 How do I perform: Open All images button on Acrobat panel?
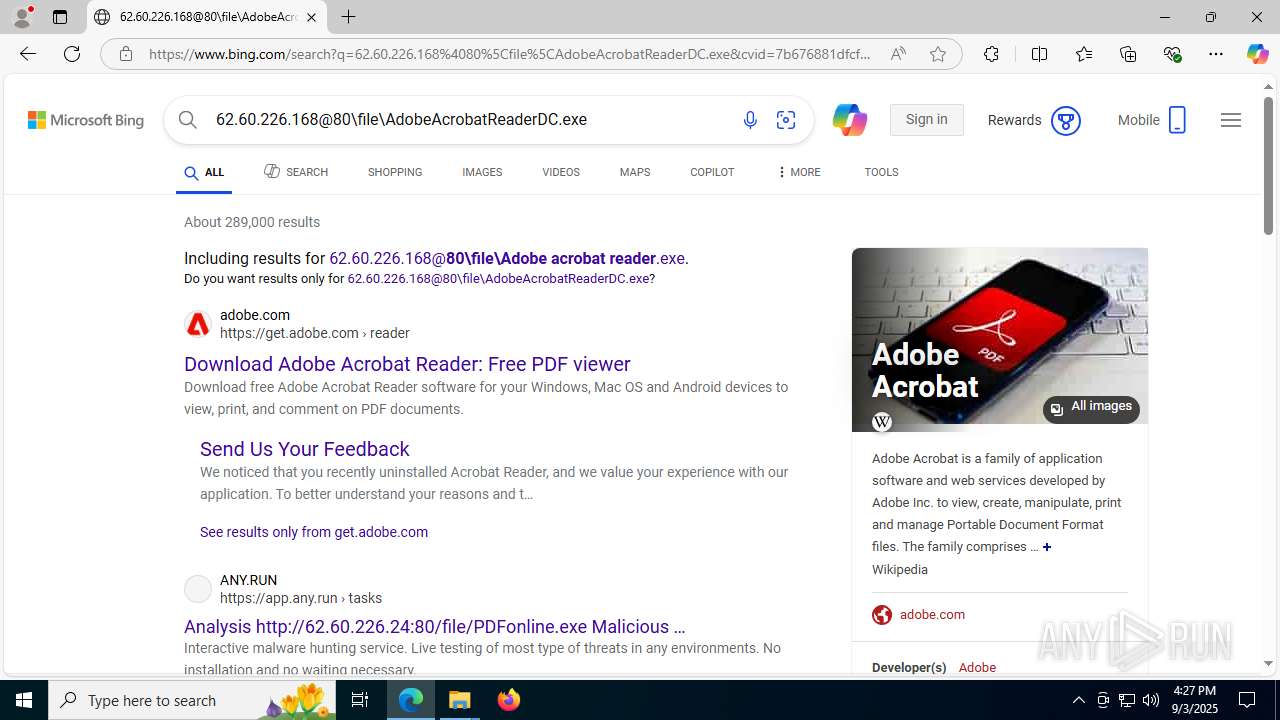(x=1091, y=408)
